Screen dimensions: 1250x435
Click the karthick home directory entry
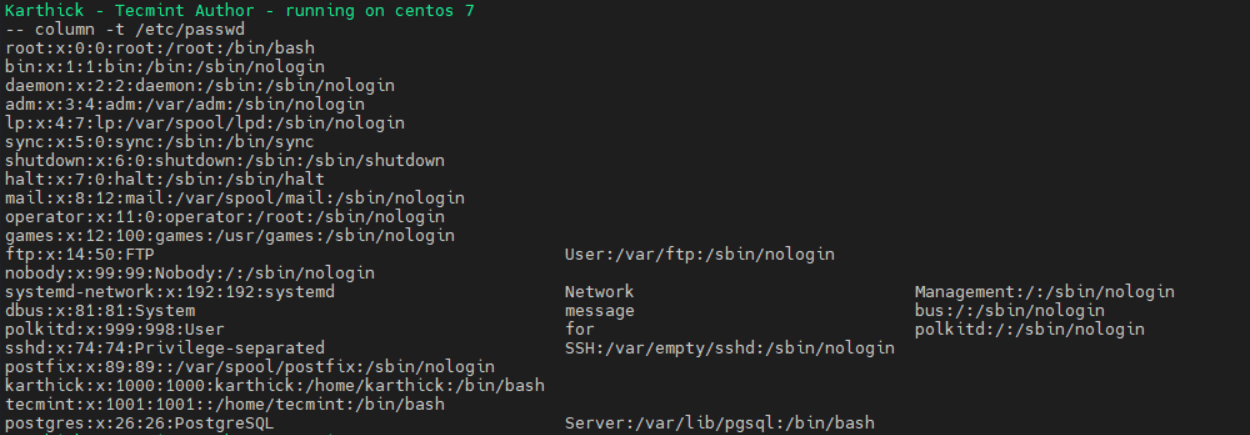[x=275, y=385]
